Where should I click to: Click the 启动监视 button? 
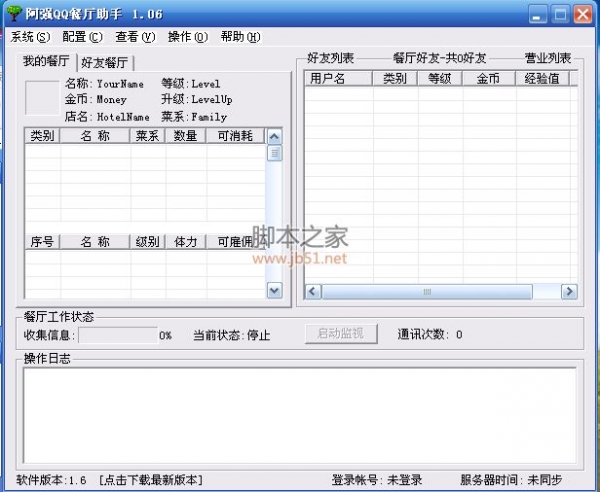coord(341,334)
